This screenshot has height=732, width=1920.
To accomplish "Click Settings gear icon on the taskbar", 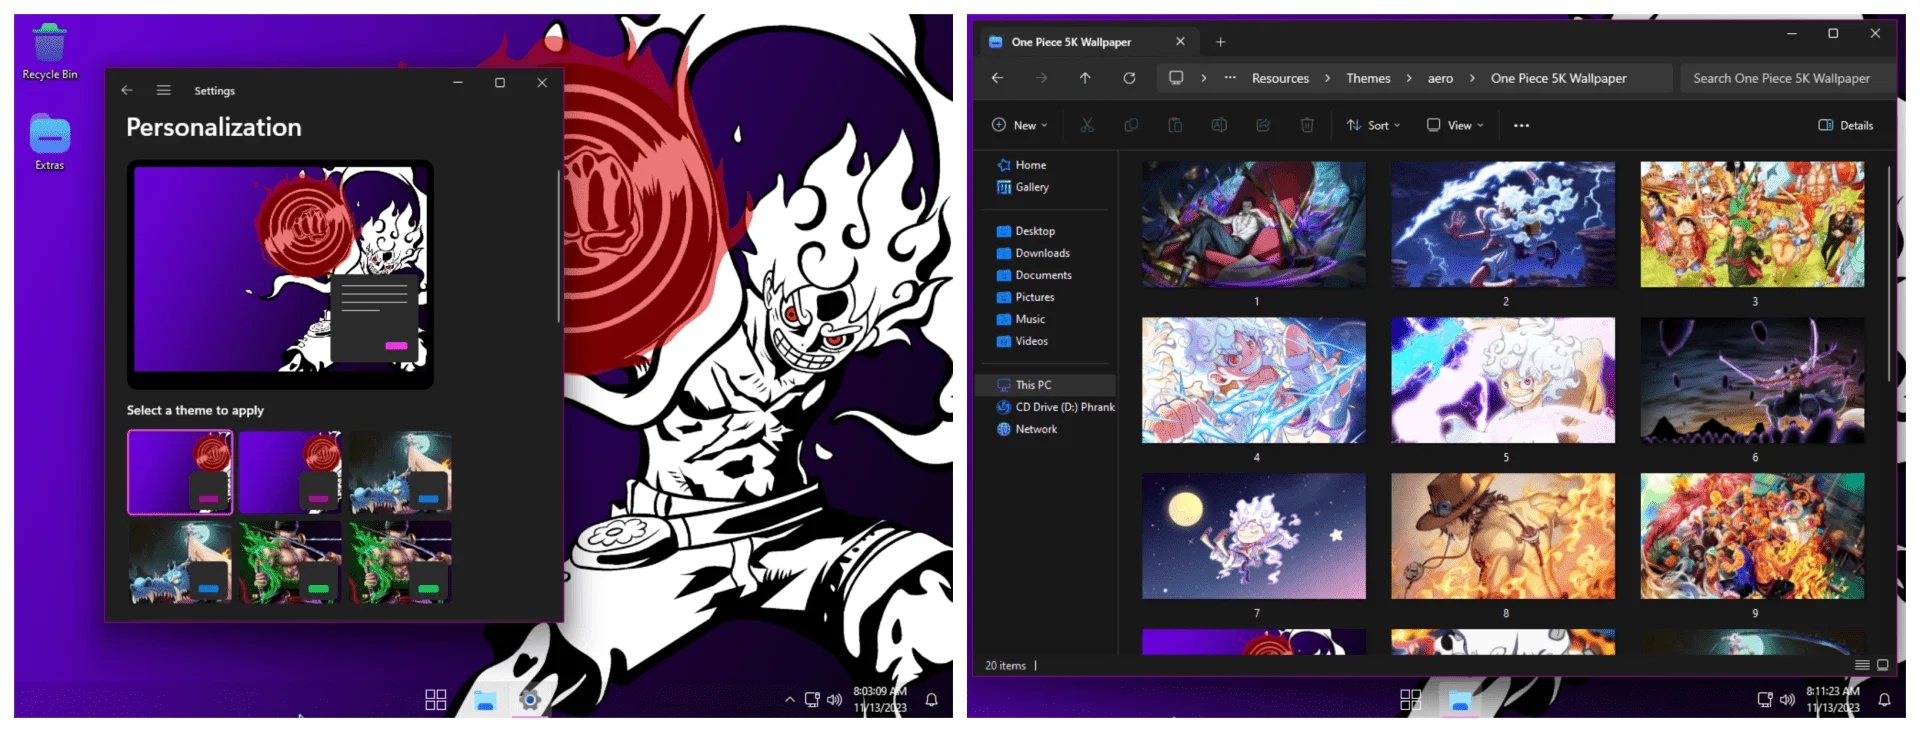I will [x=530, y=700].
